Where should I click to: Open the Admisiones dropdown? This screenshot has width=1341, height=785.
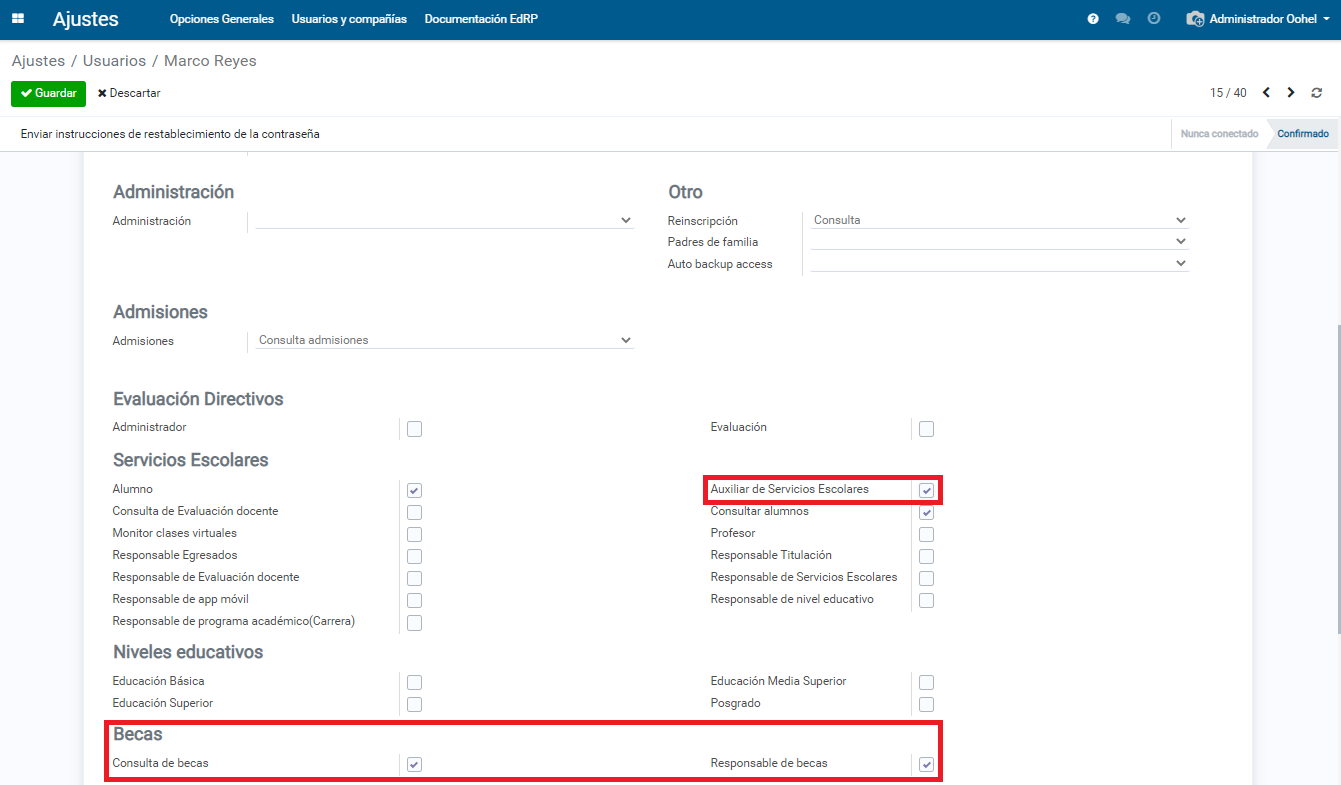[x=444, y=340]
